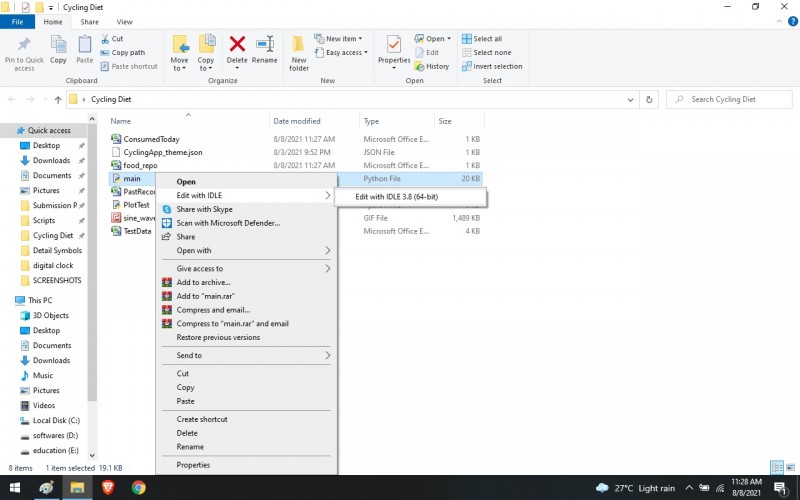Open the Copy to ribbon button
Screen dimensions: 800x500
(206, 53)
